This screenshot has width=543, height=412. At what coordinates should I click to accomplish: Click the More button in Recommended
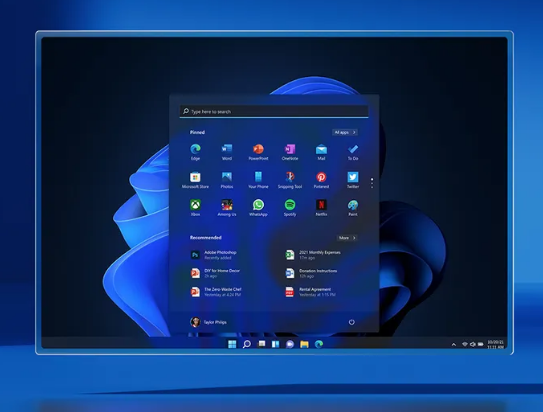click(347, 238)
